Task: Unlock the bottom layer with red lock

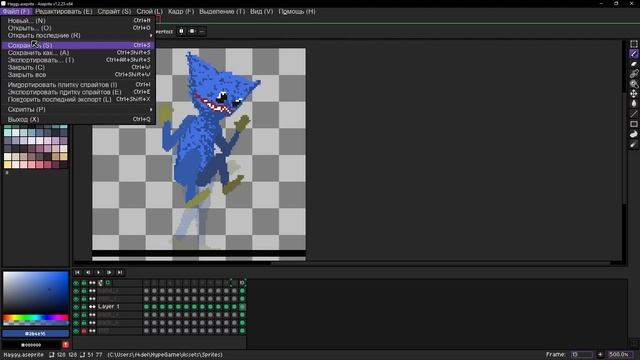Action: tap(84, 331)
